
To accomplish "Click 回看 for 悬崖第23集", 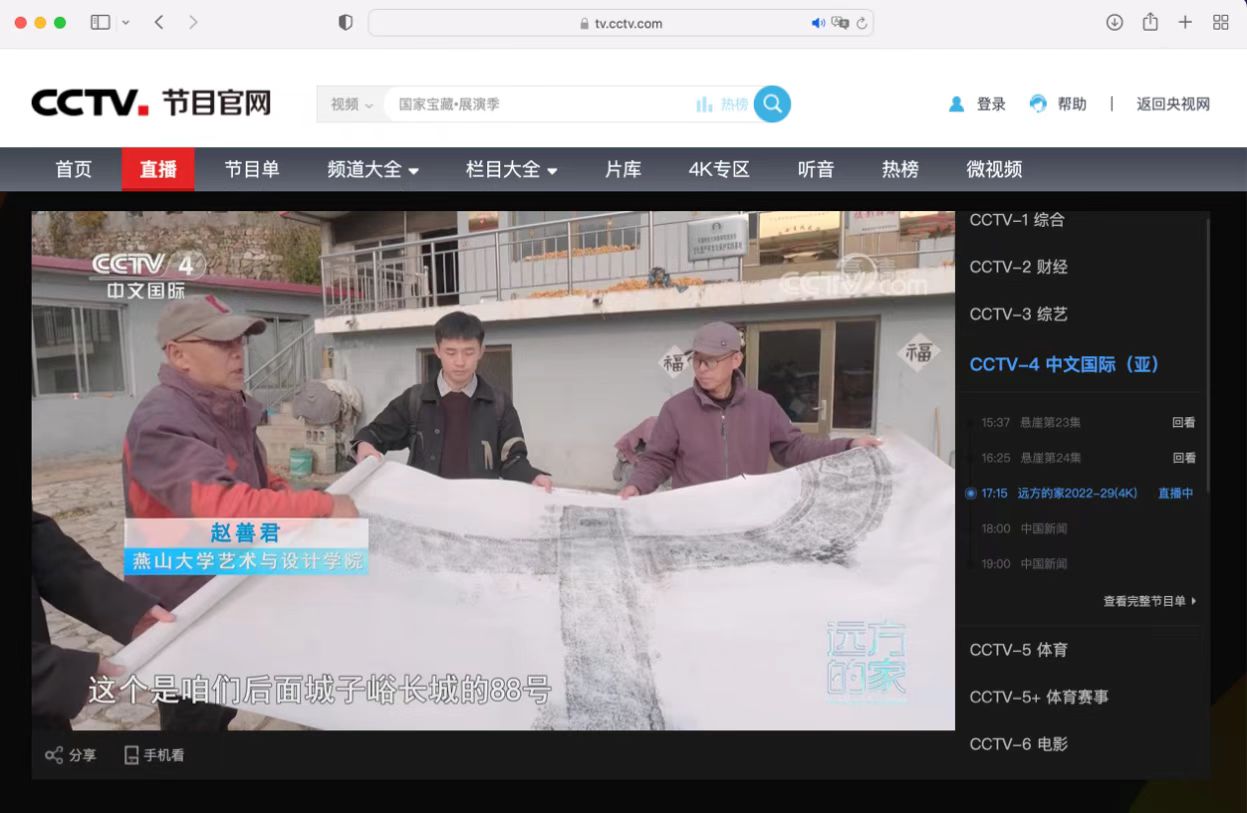I will [1183, 423].
